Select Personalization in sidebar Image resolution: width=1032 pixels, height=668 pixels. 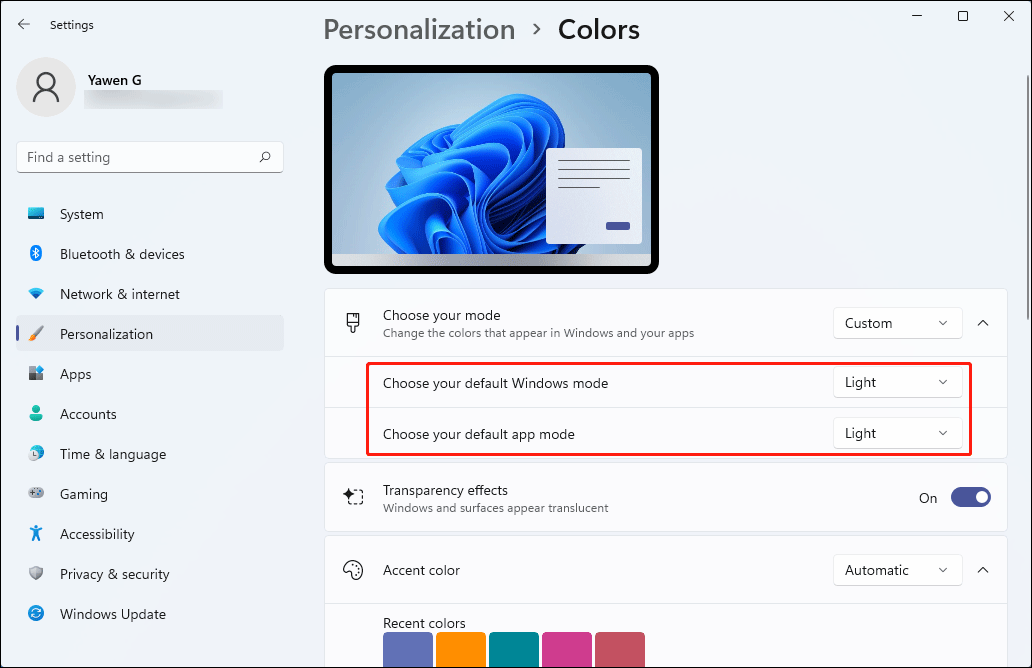(150, 334)
